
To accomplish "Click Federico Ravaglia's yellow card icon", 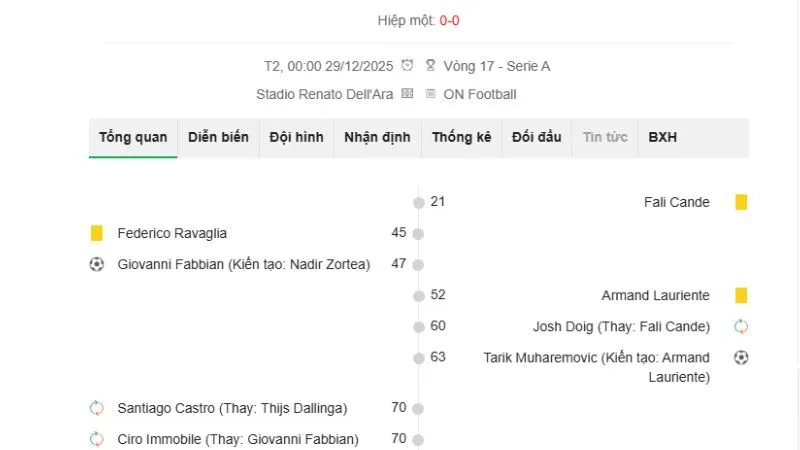I will pyautogui.click(x=97, y=233).
